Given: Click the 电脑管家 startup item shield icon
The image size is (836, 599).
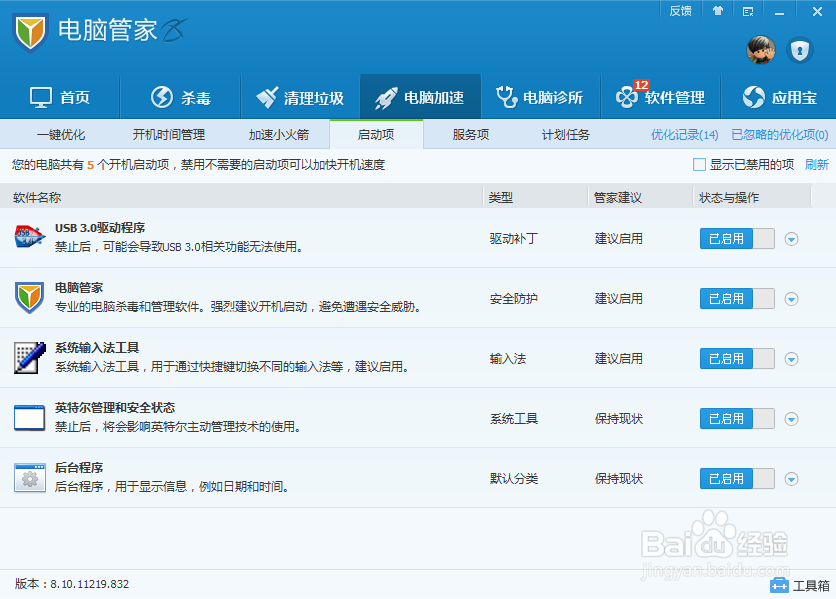Looking at the screenshot, I should point(30,297).
